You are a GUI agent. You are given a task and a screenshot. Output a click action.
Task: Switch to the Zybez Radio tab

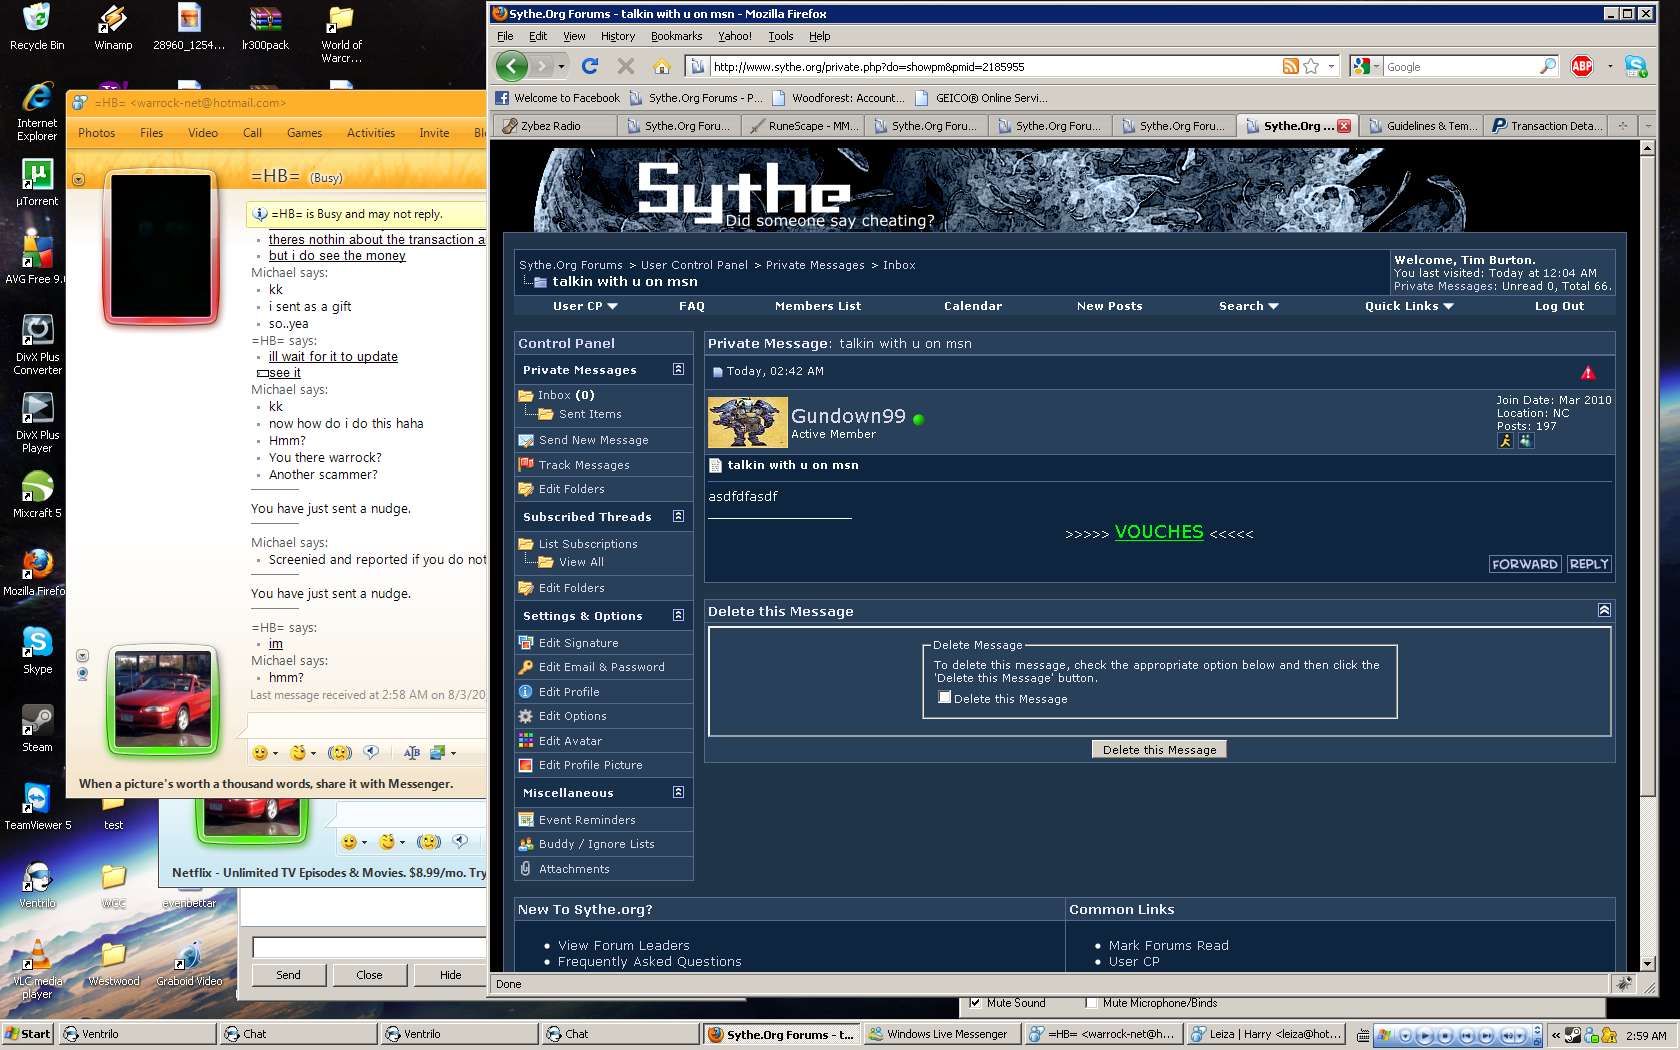tap(556, 126)
